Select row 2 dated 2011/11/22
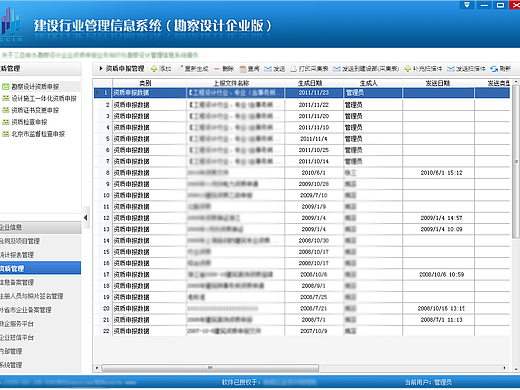This screenshot has height=390, width=520. click(x=302, y=105)
